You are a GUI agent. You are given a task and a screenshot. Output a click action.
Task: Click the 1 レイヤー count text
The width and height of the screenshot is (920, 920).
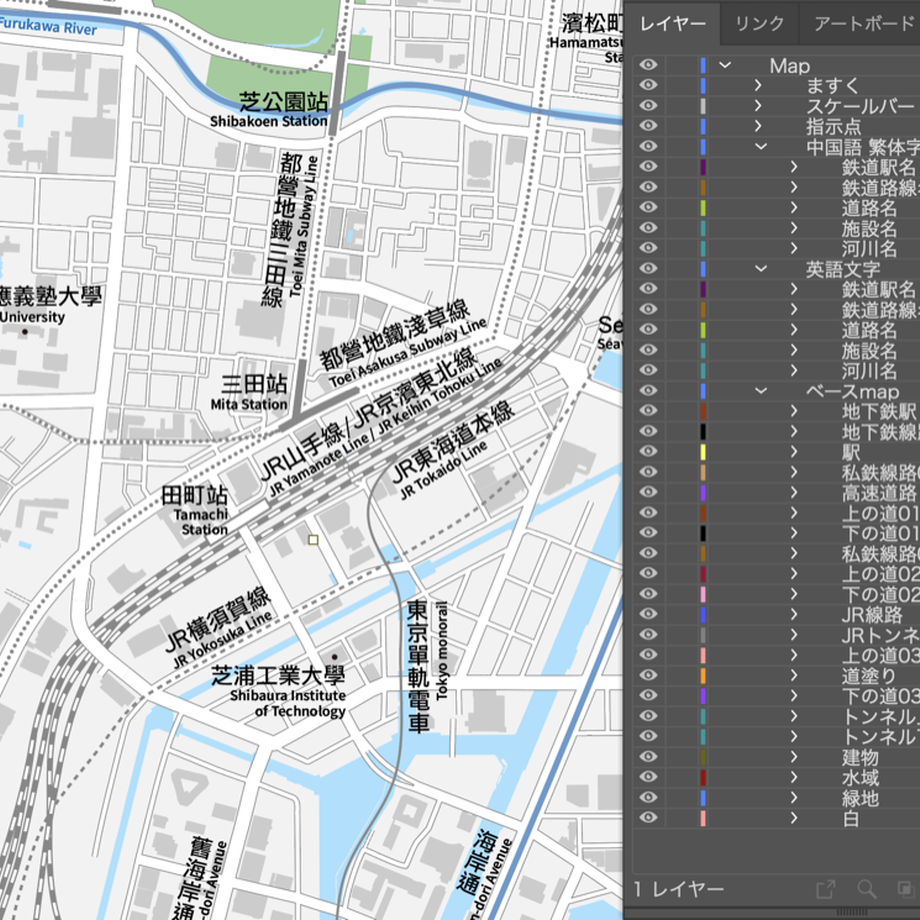coord(678,889)
